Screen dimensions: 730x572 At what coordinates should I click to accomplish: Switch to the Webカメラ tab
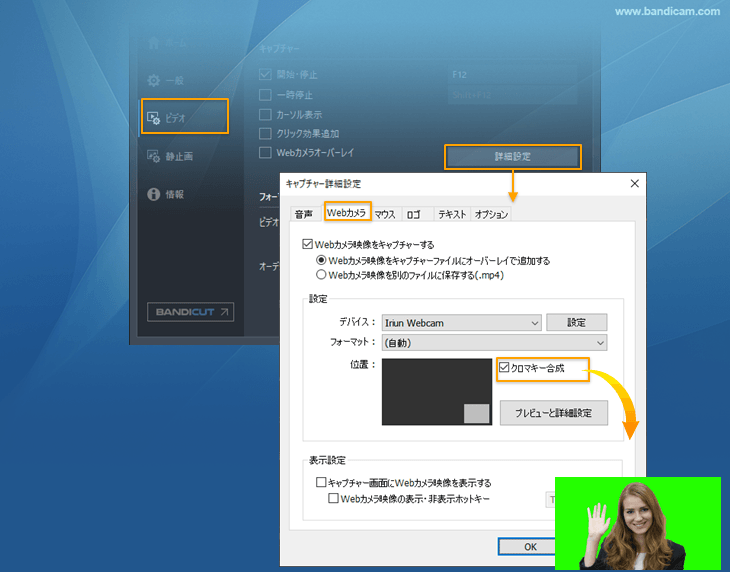(347, 213)
